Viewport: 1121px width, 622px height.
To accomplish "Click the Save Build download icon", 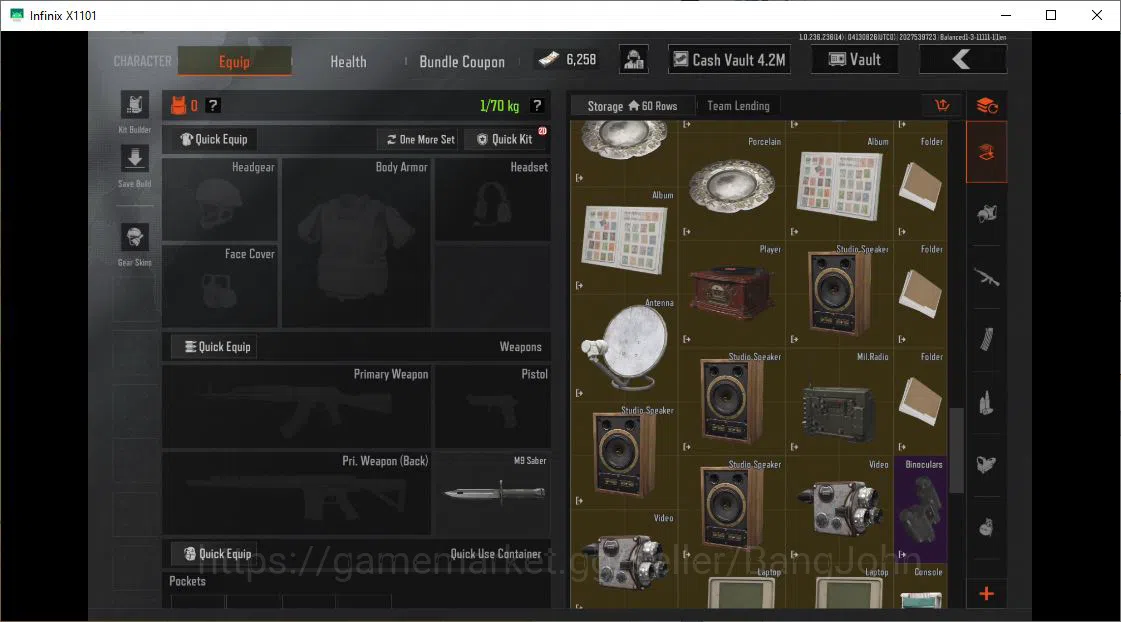I will click(134, 158).
